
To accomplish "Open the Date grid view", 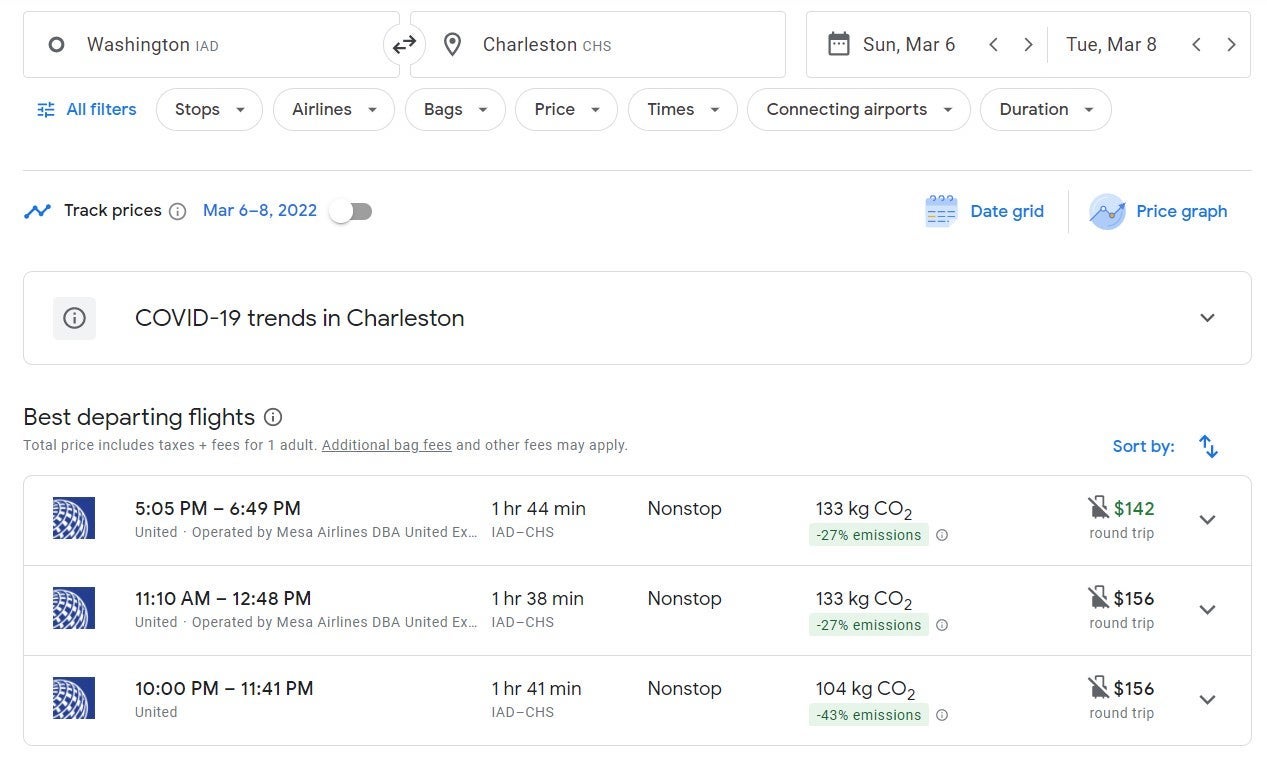I will pos(985,211).
